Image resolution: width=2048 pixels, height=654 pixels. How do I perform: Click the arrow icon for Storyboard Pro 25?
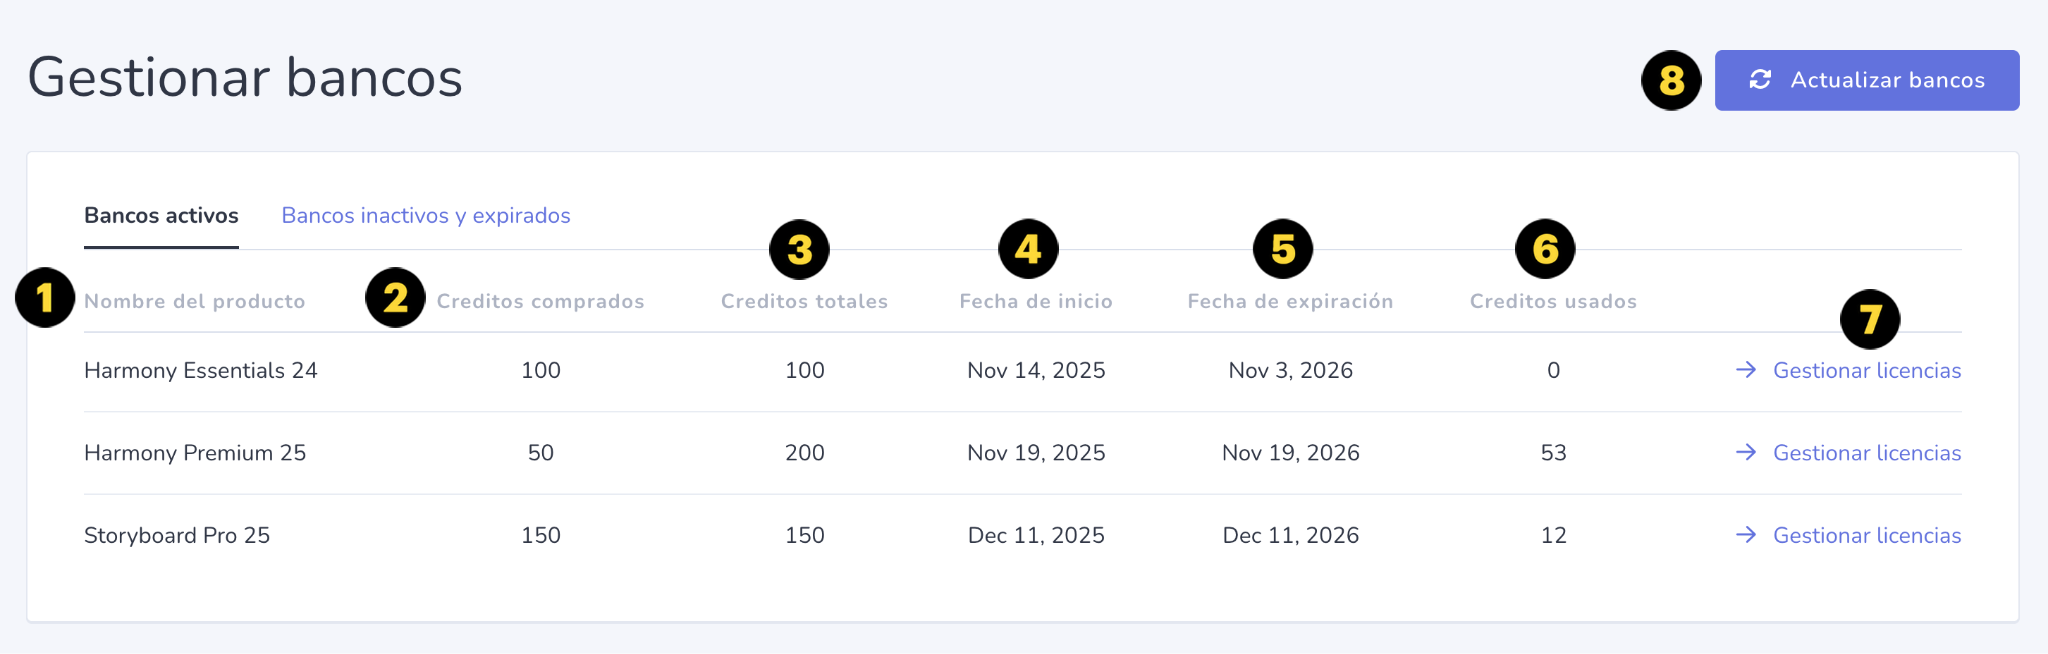point(1746,535)
